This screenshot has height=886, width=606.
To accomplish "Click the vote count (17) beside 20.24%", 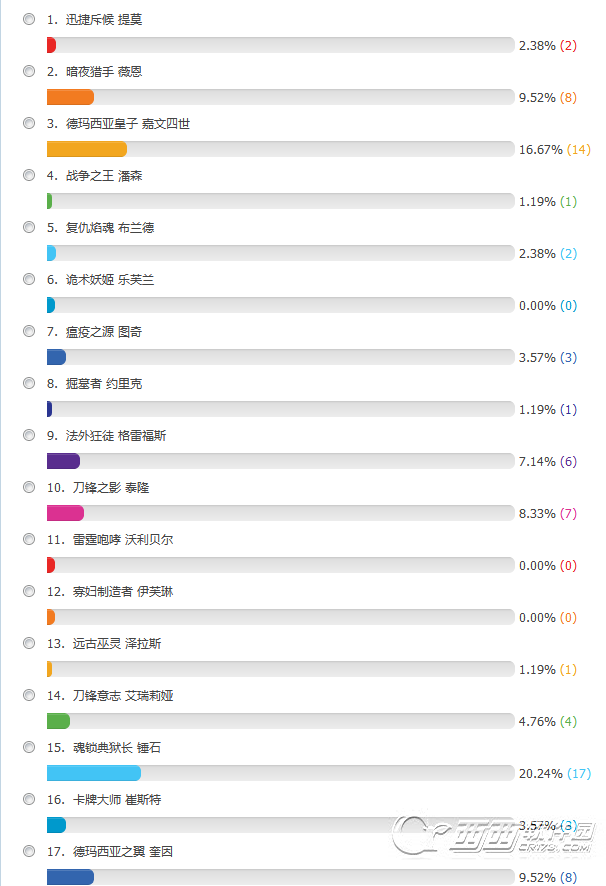I will [579, 774].
